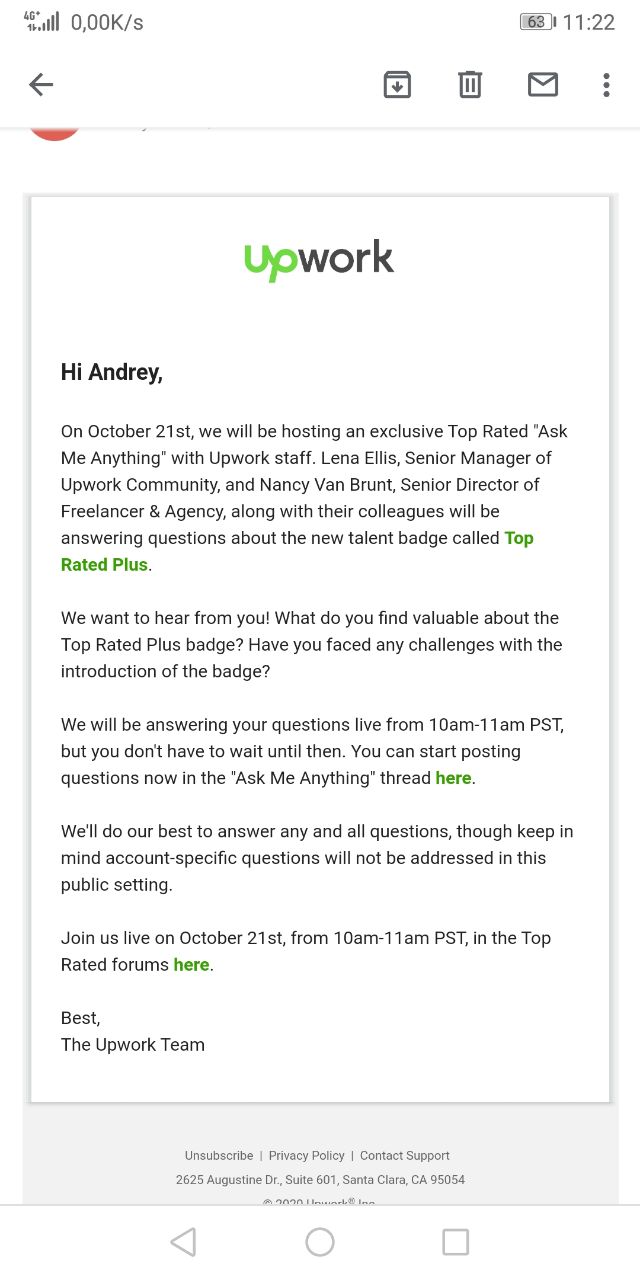Tap the battery indicator in status bar
The image size is (640, 1280).
pos(538,22)
